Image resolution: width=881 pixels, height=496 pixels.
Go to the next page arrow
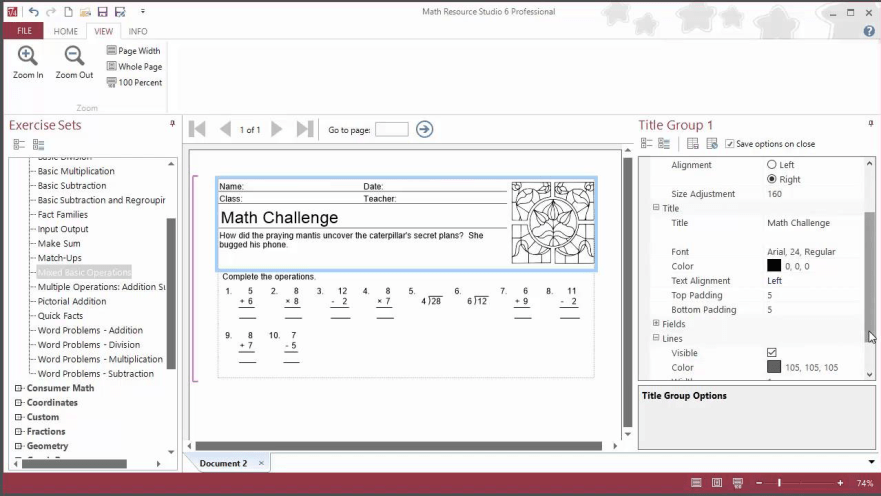point(277,129)
